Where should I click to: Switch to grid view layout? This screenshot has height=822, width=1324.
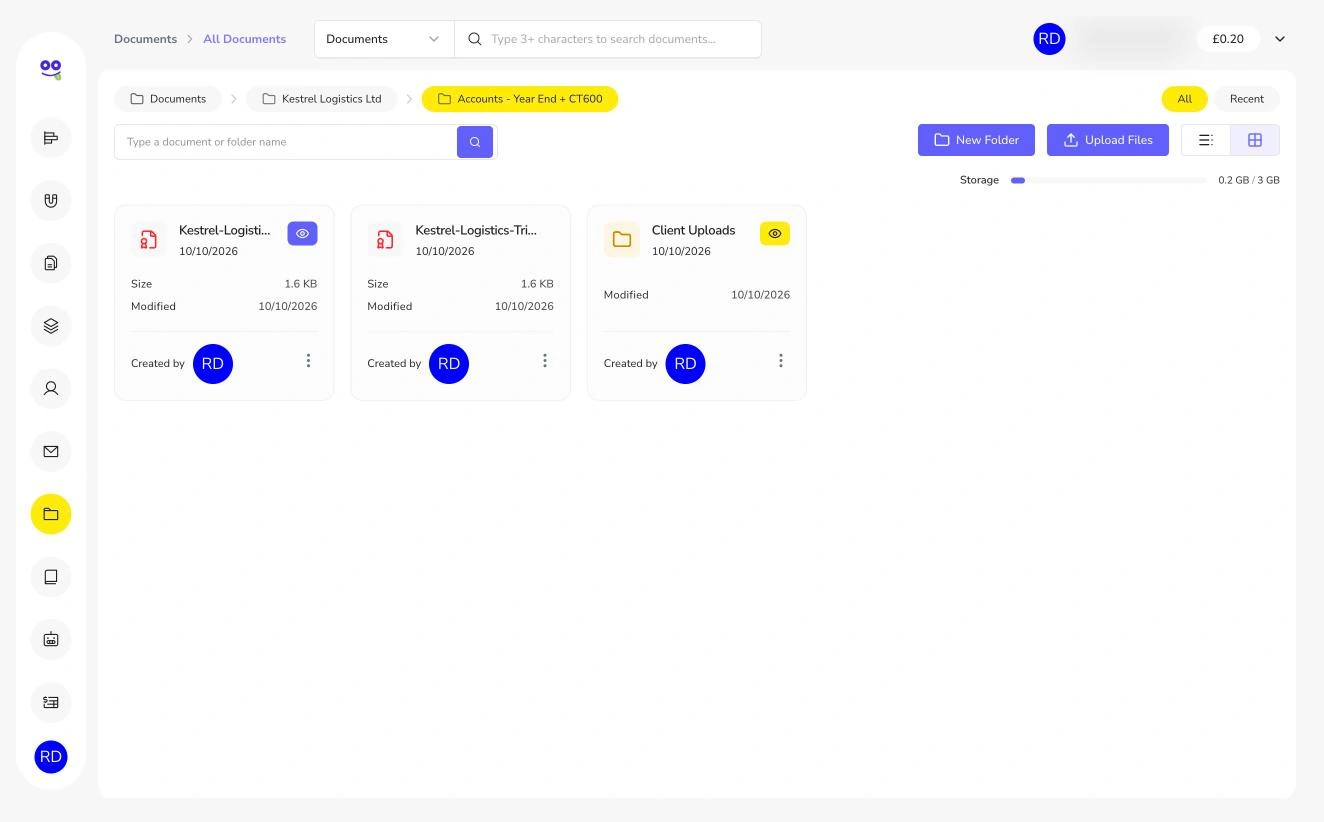click(x=1255, y=140)
